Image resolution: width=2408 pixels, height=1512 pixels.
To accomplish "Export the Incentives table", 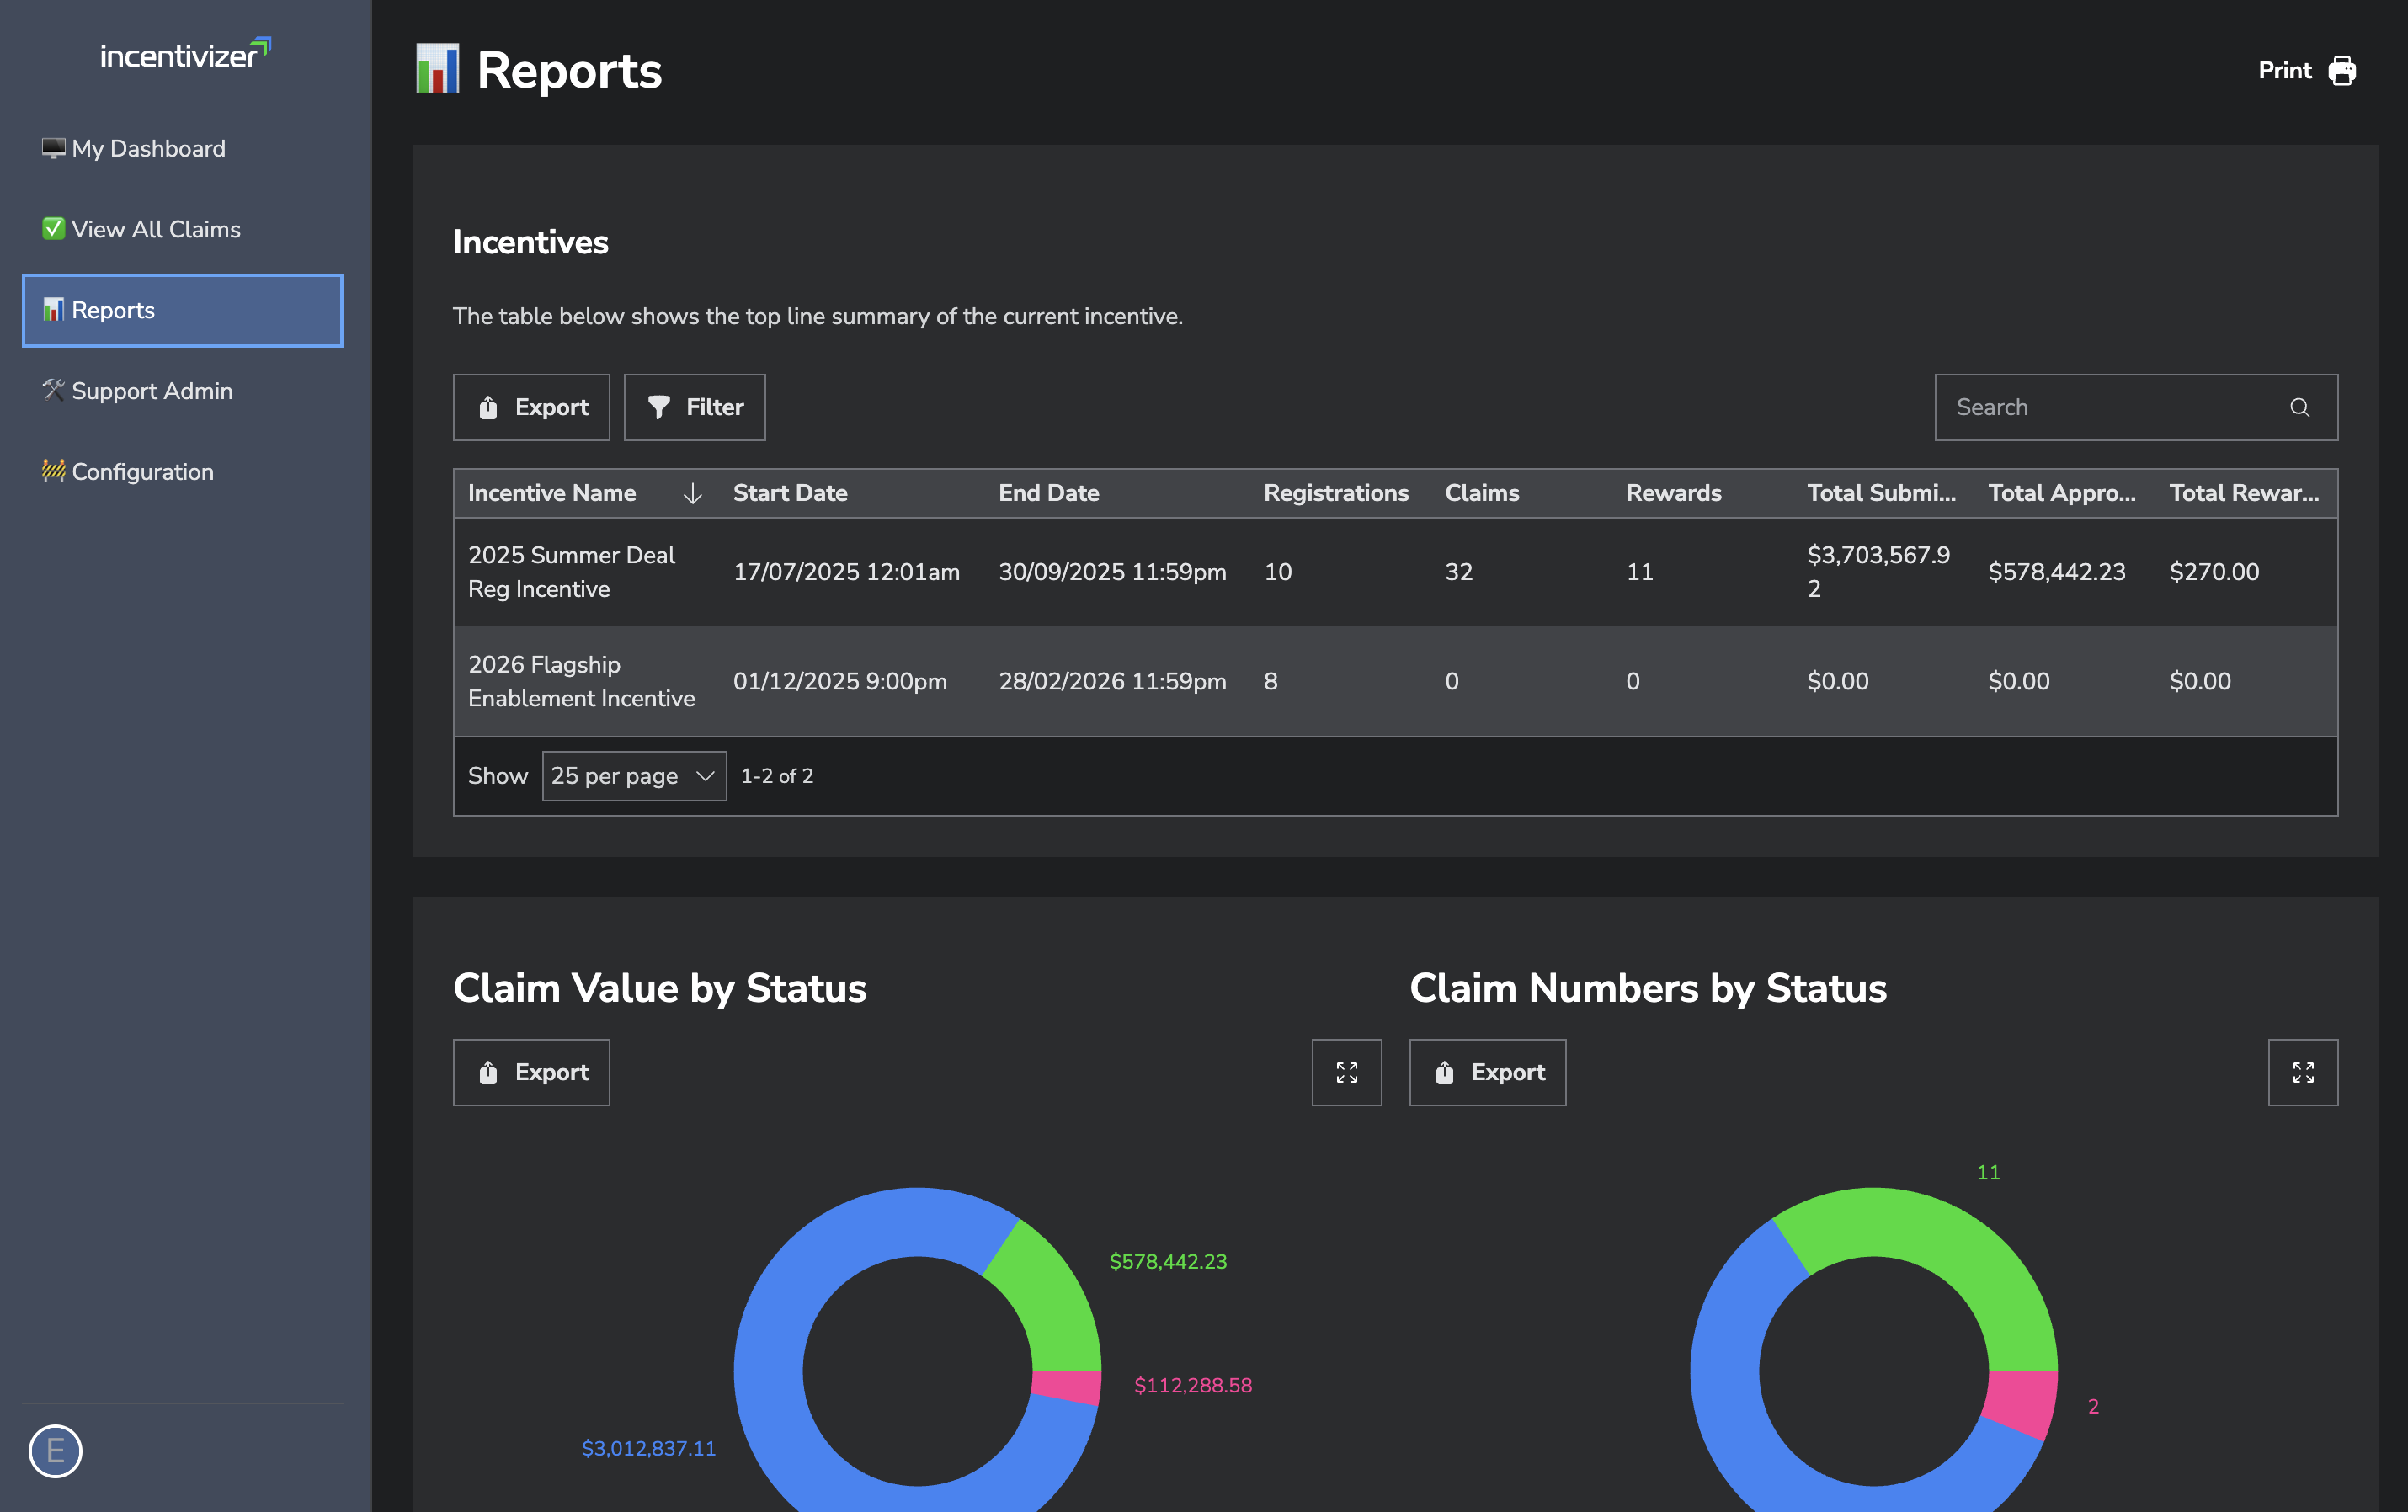I will (x=531, y=407).
